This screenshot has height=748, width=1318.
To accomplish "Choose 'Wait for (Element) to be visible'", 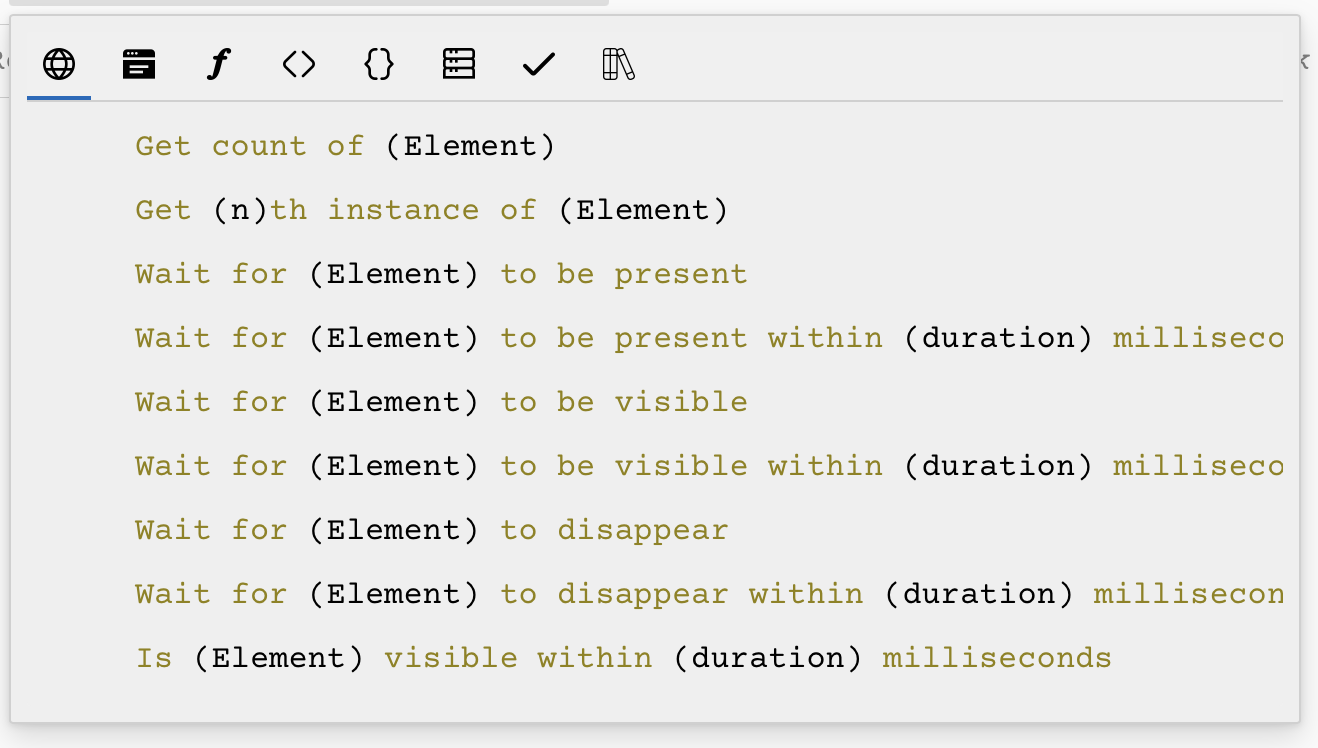I will [440, 401].
